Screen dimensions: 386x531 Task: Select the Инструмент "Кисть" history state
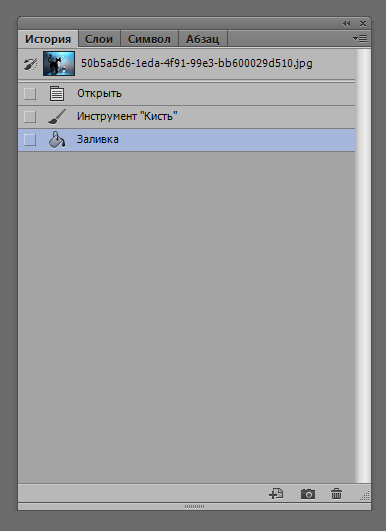pyautogui.click(x=187, y=117)
